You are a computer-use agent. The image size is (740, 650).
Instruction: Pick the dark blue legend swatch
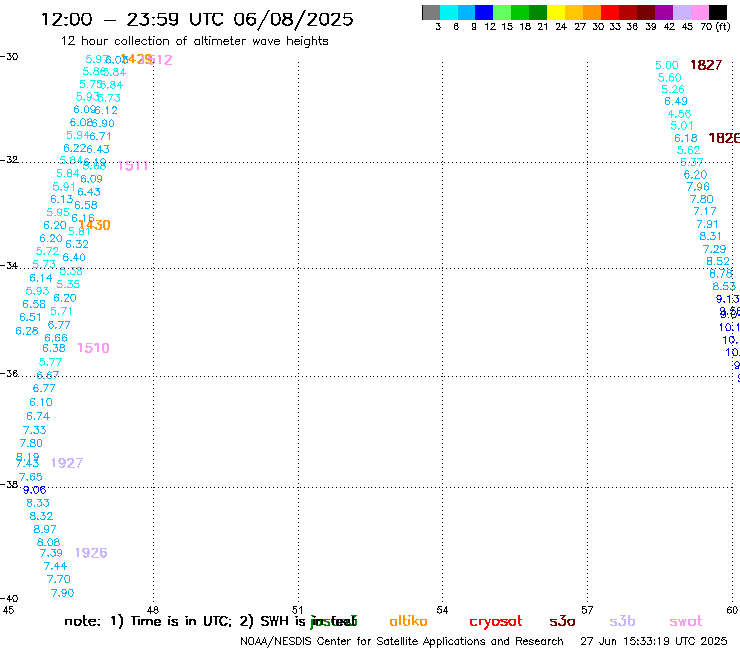(484, 12)
